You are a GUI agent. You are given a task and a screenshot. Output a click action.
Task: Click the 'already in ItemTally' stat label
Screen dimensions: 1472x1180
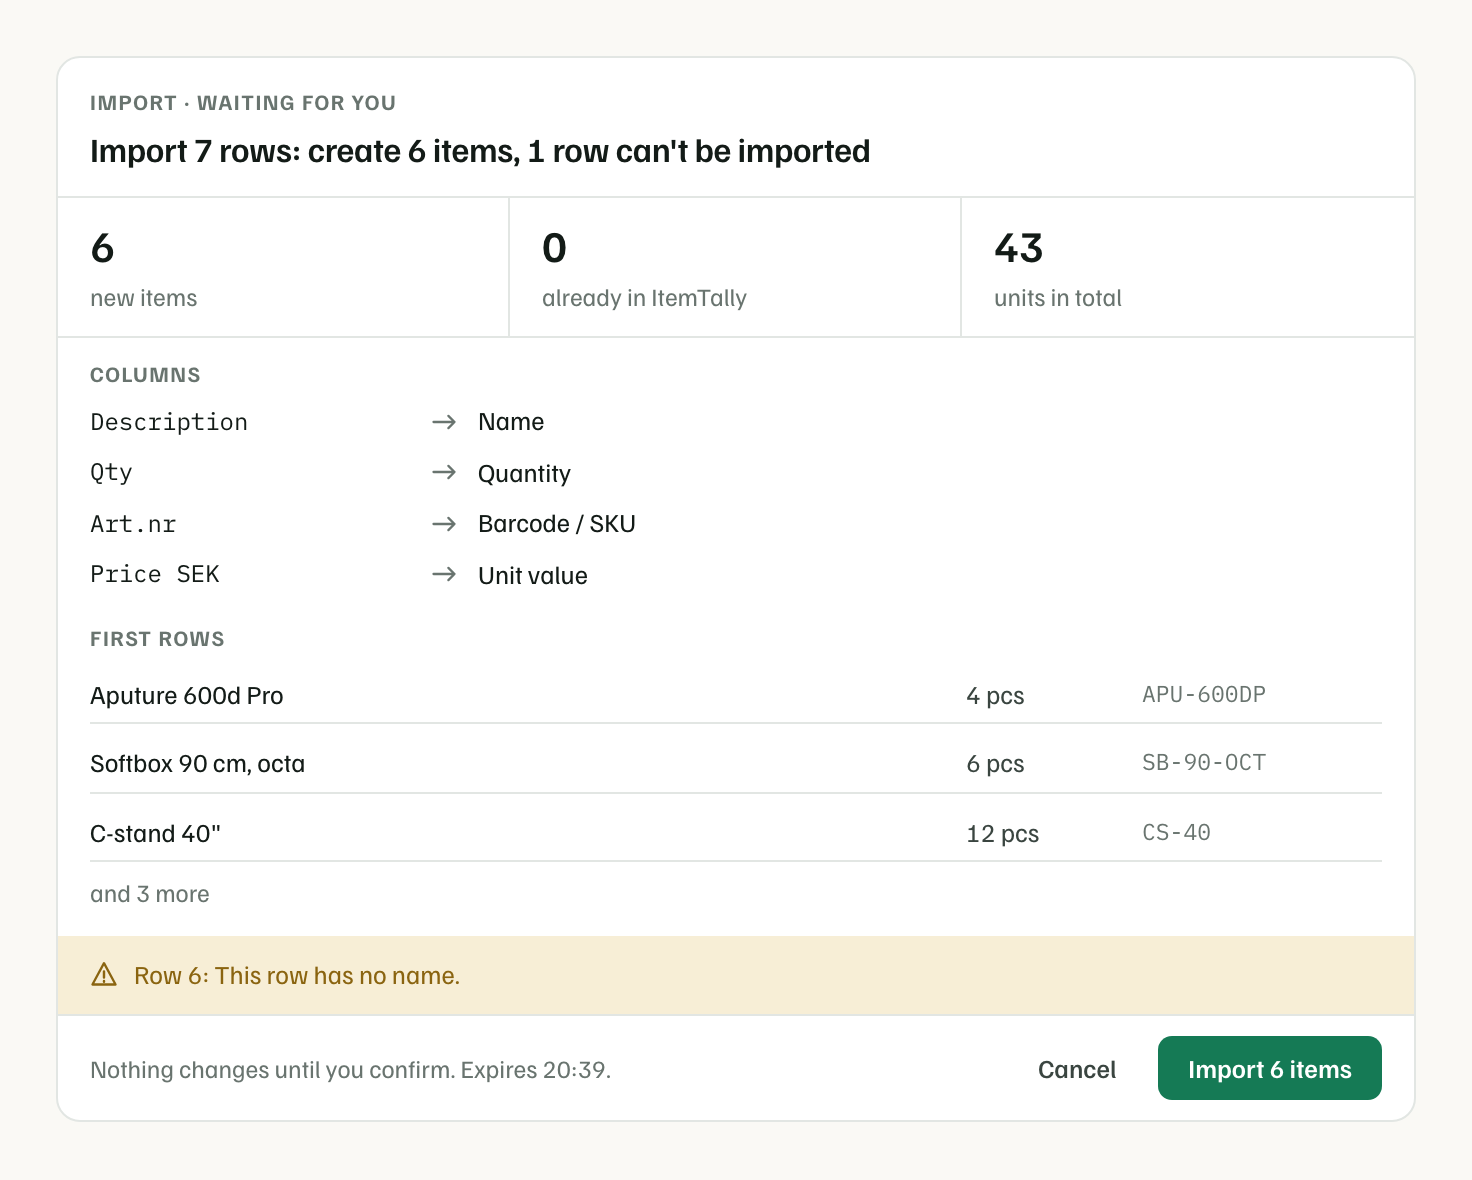644,298
